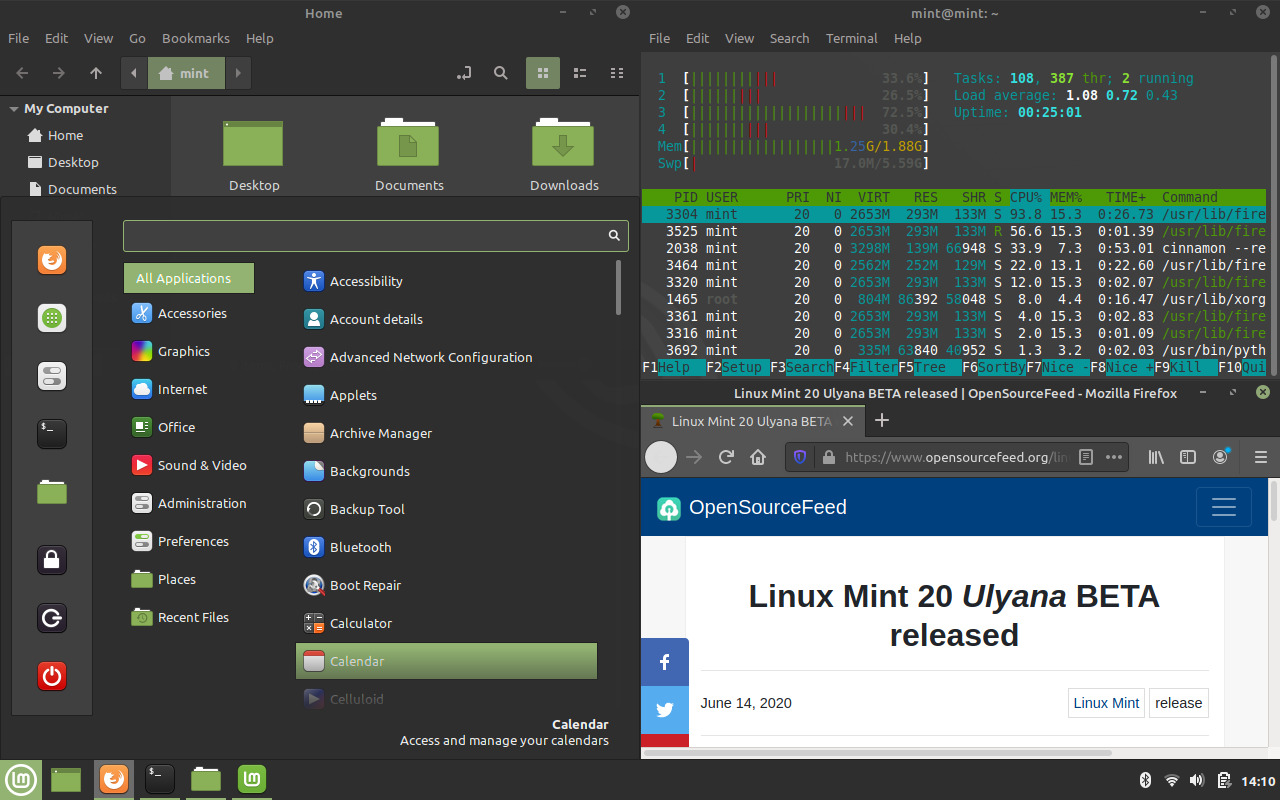The image size is (1280, 800).
Task: Open Terminal favorite in menu sidebar
Action: click(x=52, y=434)
